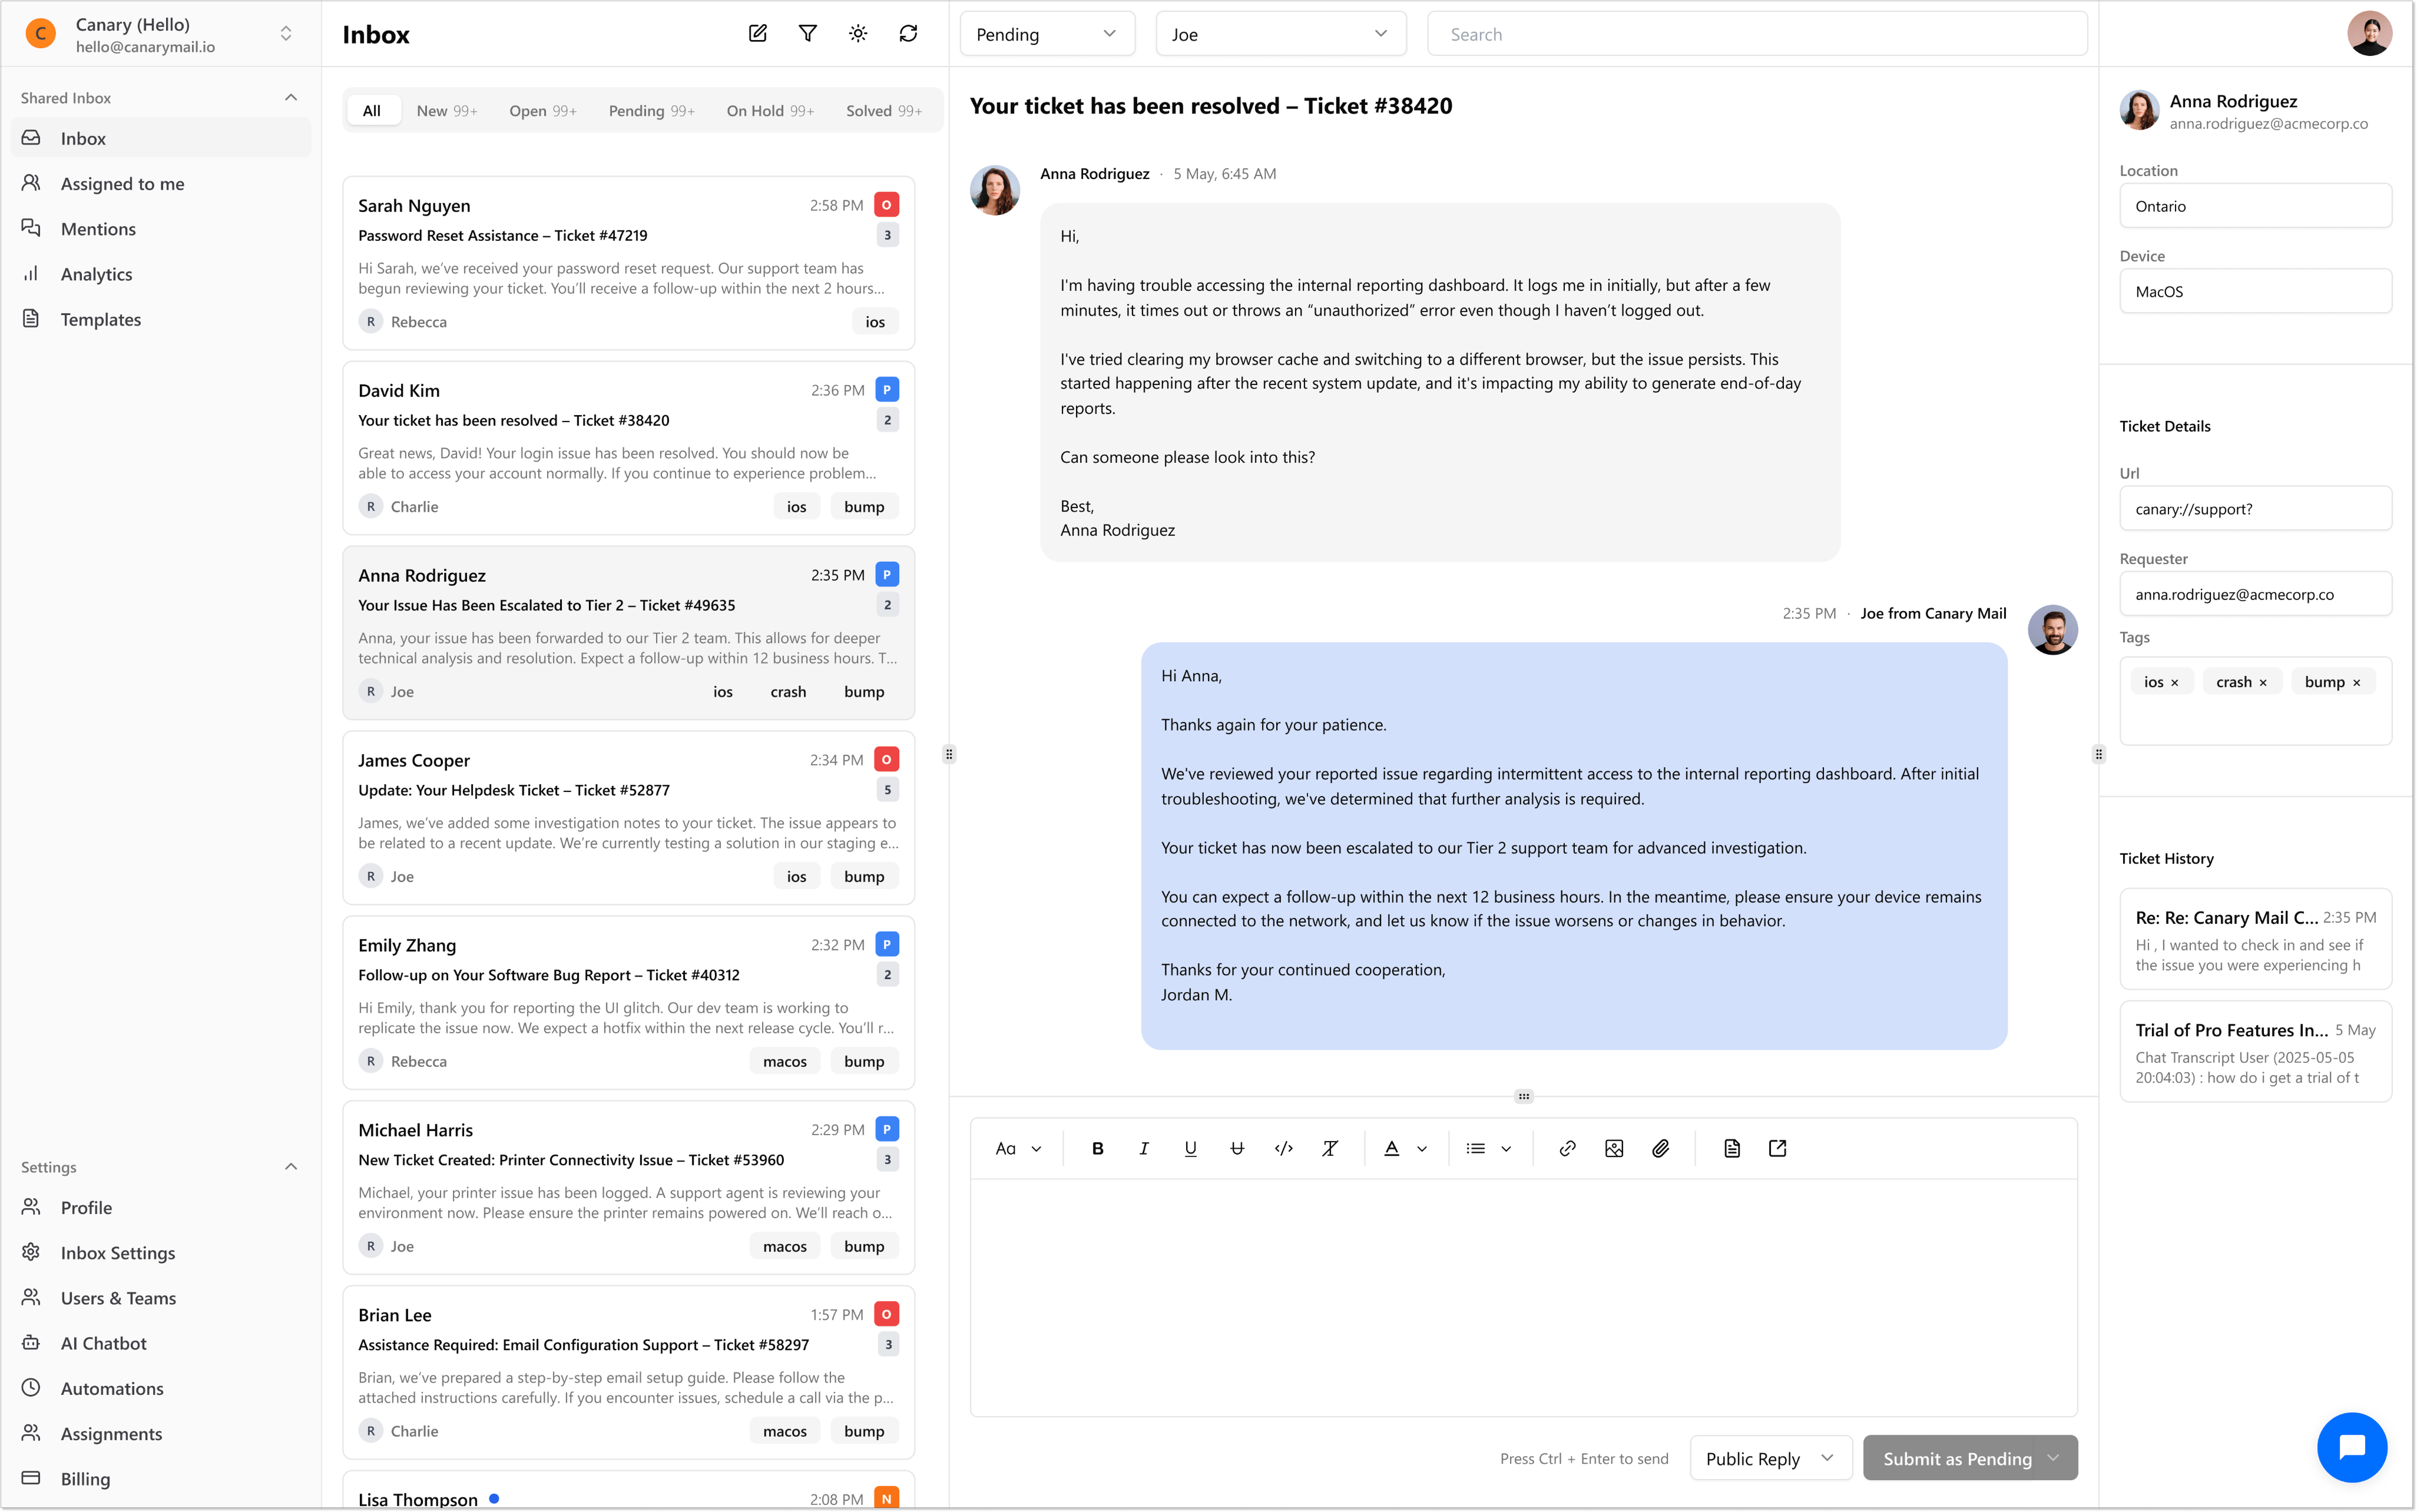Open AI Chatbot settings
The height and width of the screenshot is (1512, 2417).
click(x=160, y=1343)
